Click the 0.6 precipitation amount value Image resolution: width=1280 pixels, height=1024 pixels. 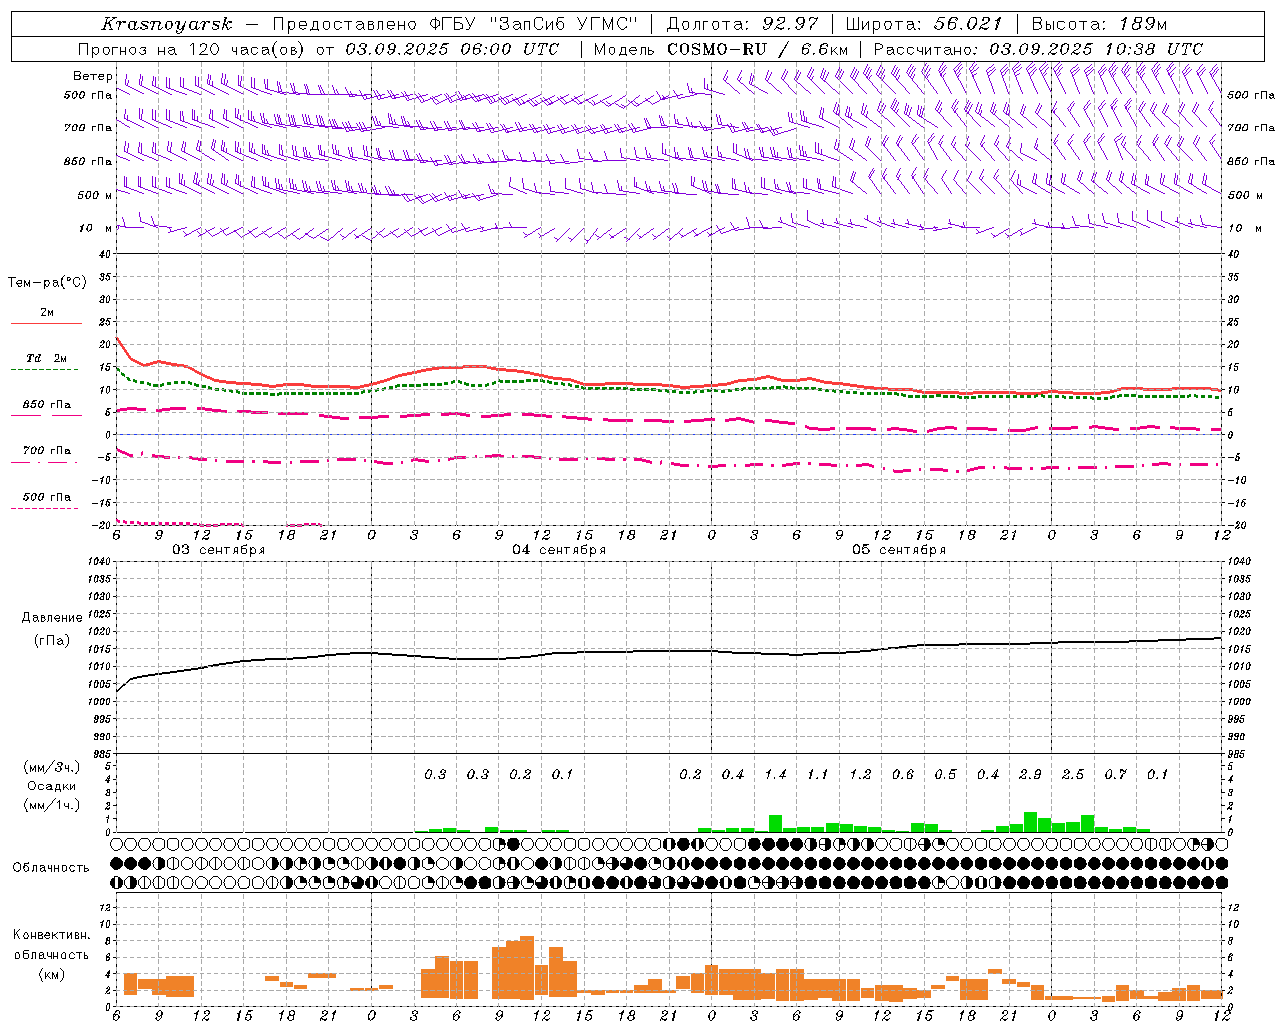903,774
